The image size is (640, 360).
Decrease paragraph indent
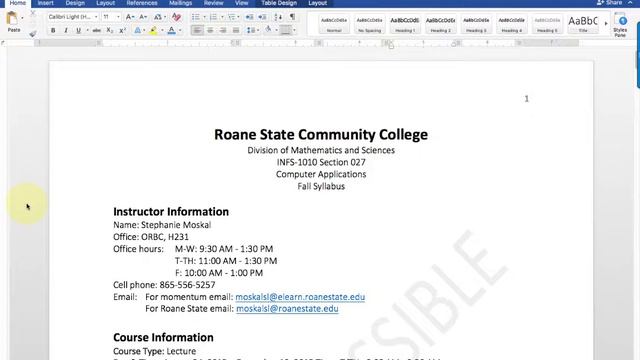point(249,17)
